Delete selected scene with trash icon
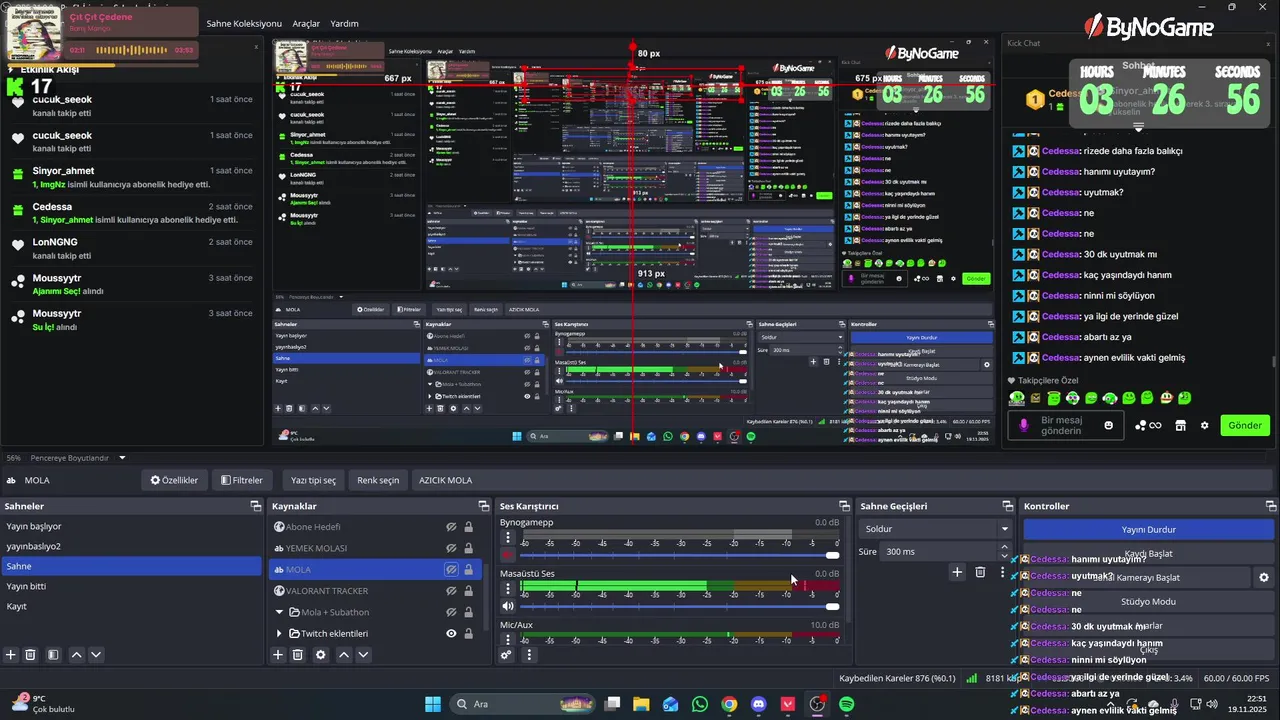Screen dimensions: 1280x720 [31, 654]
